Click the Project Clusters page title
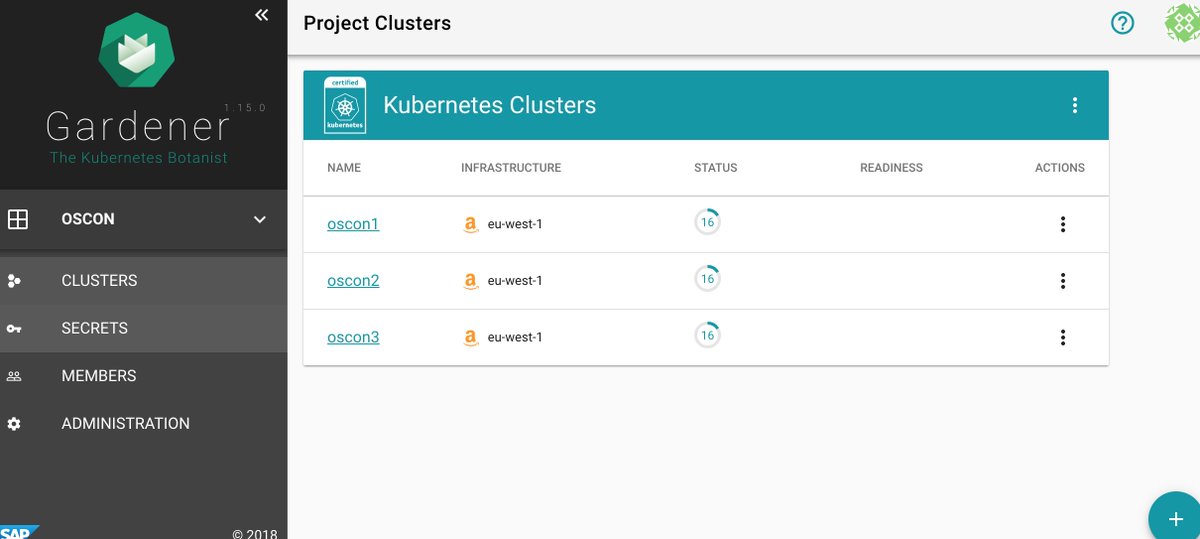Image resolution: width=1200 pixels, height=539 pixels. (x=377, y=23)
